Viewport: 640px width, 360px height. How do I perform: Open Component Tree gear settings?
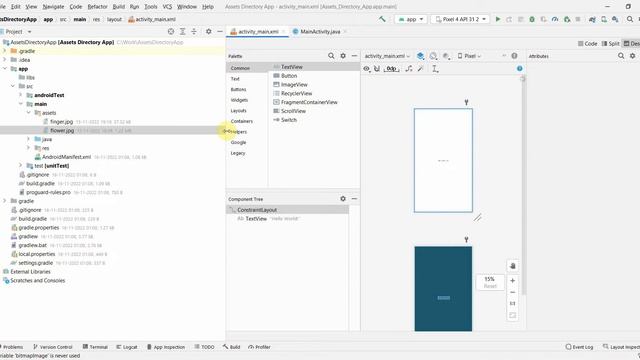(x=343, y=199)
